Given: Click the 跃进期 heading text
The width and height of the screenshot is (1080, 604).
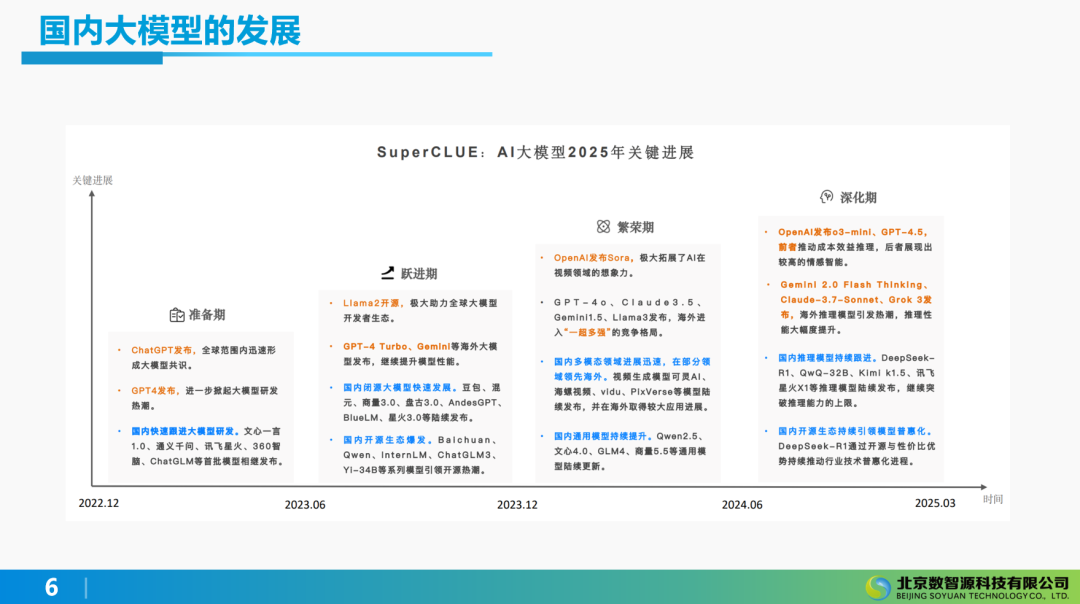Looking at the screenshot, I should [419, 274].
